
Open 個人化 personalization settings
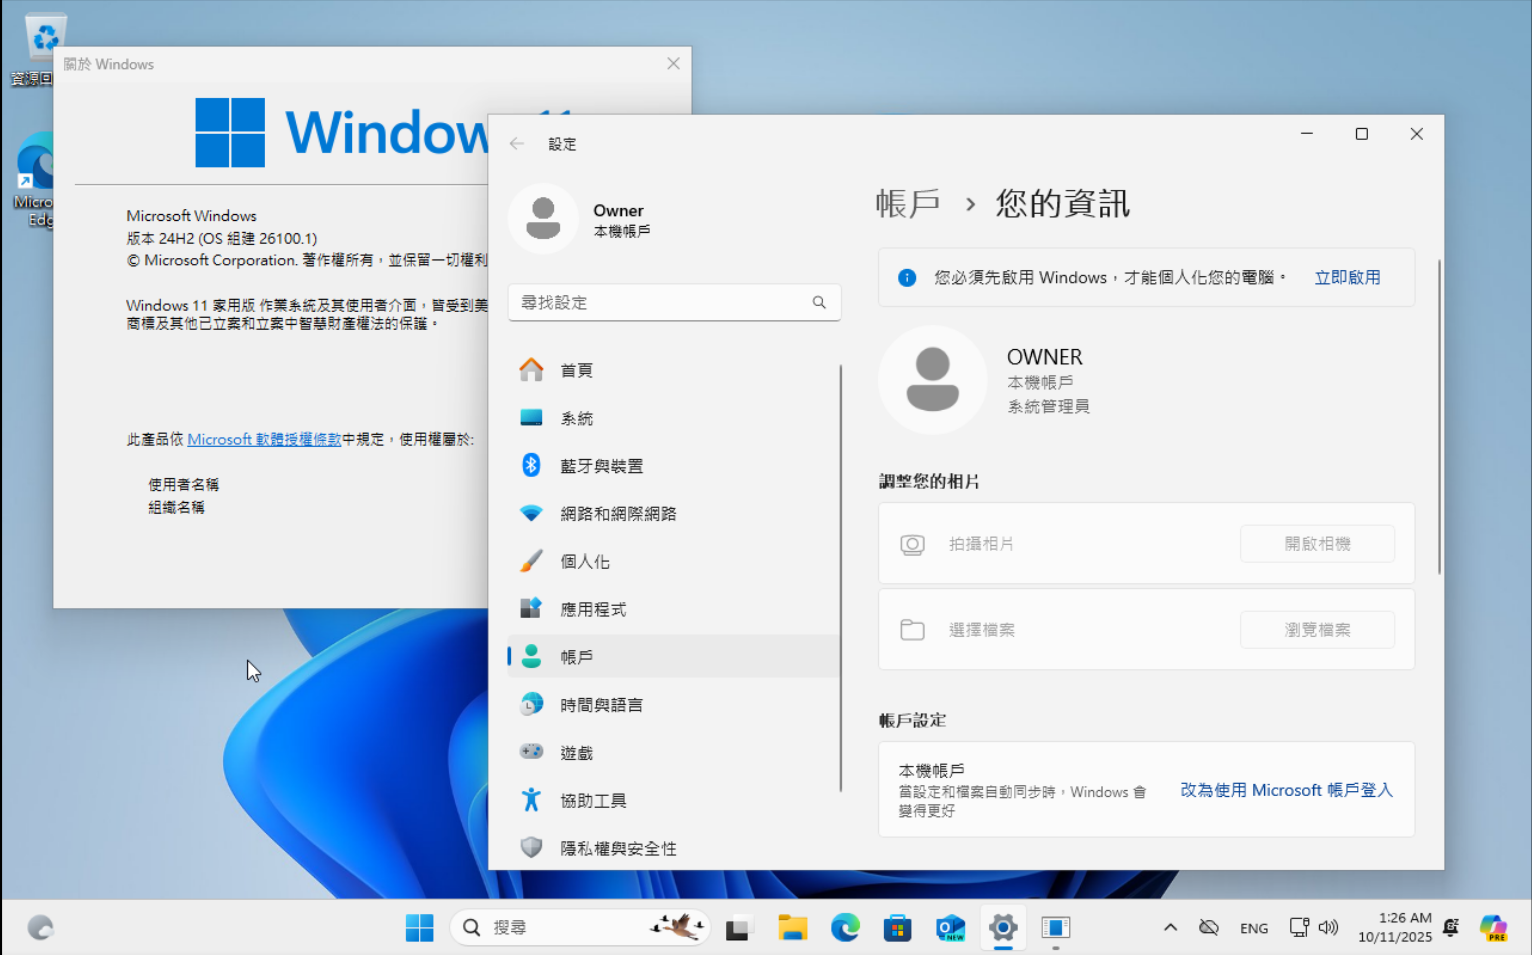pyautogui.click(x=584, y=562)
